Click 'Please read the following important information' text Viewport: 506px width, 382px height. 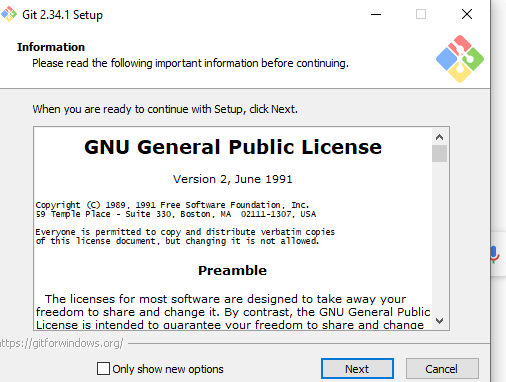pyautogui.click(x=190, y=63)
